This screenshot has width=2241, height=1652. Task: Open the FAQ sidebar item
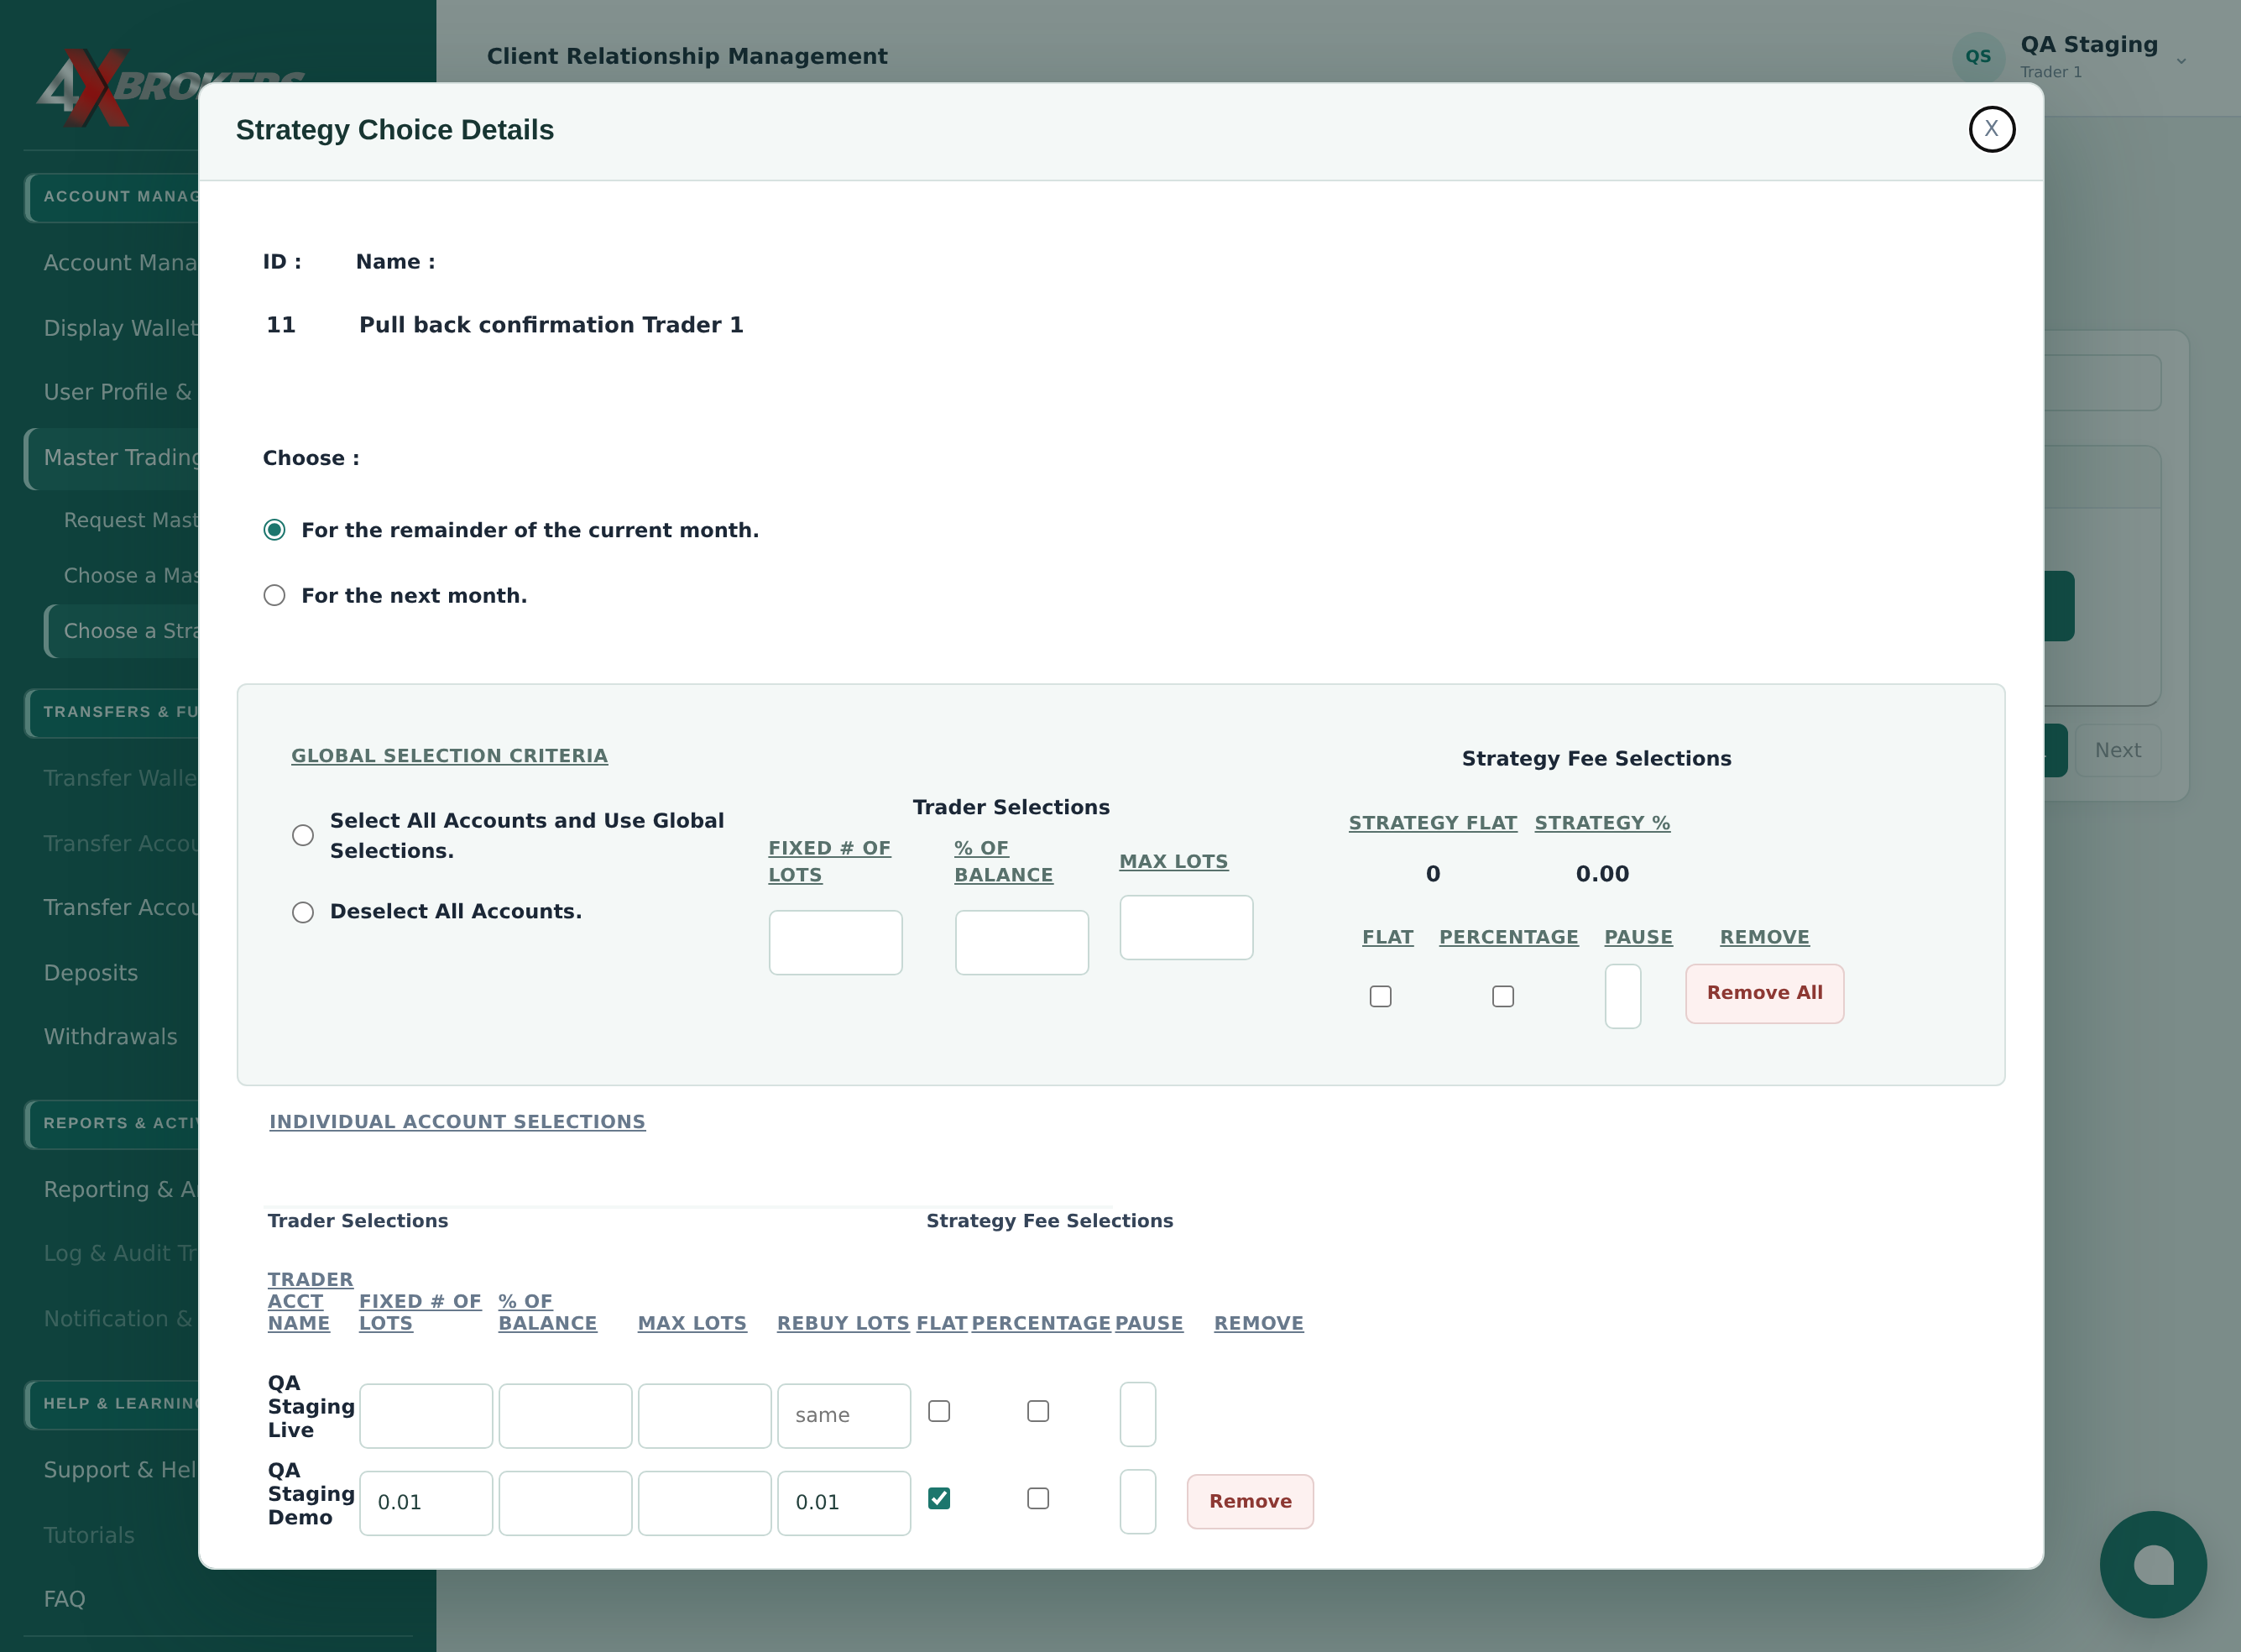pos(64,1599)
